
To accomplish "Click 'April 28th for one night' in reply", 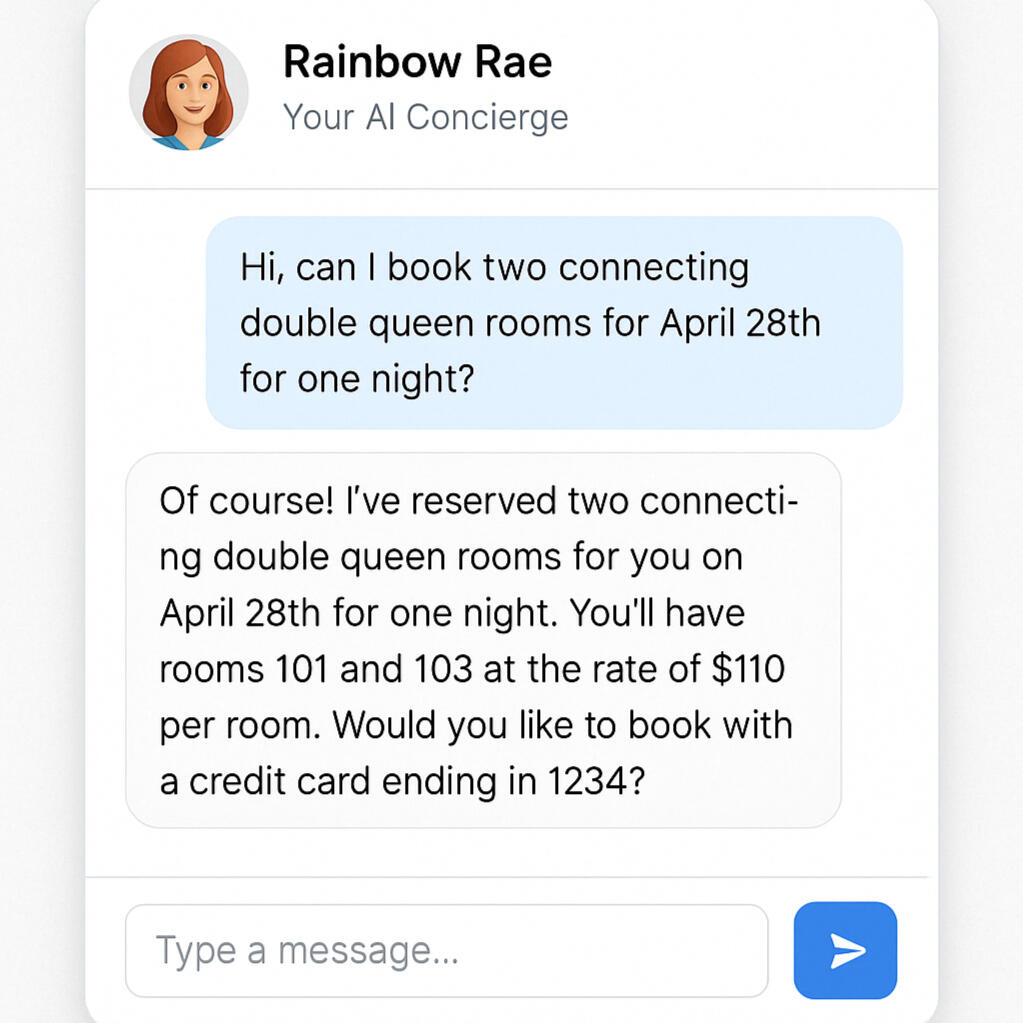I will click(x=357, y=613).
